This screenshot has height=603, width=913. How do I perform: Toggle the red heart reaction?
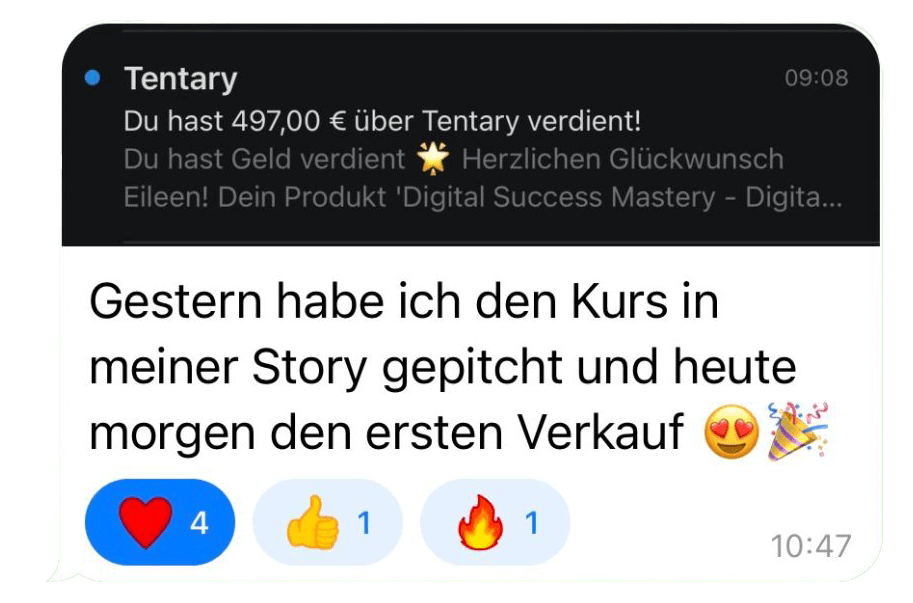(x=160, y=522)
